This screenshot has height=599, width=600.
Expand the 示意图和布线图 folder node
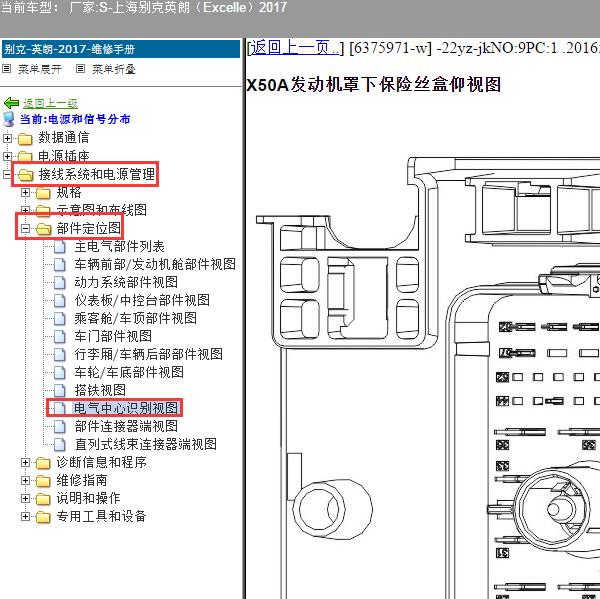point(25,210)
